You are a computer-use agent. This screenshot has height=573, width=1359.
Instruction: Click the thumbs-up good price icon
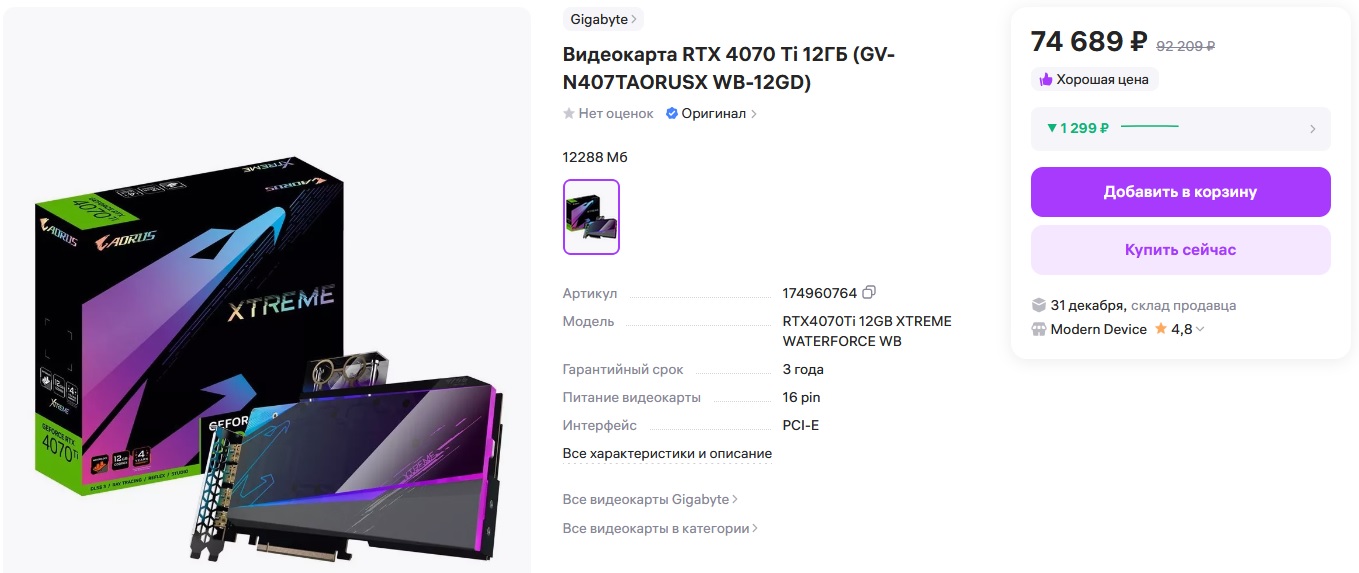(1046, 79)
